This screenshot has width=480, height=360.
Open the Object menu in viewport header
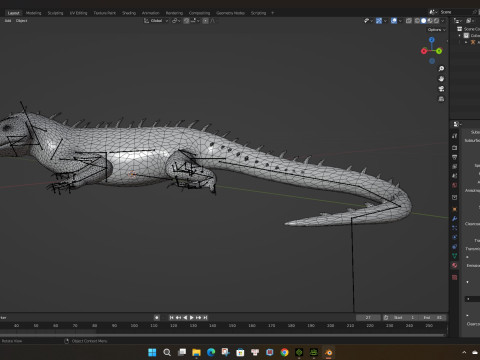click(x=21, y=21)
